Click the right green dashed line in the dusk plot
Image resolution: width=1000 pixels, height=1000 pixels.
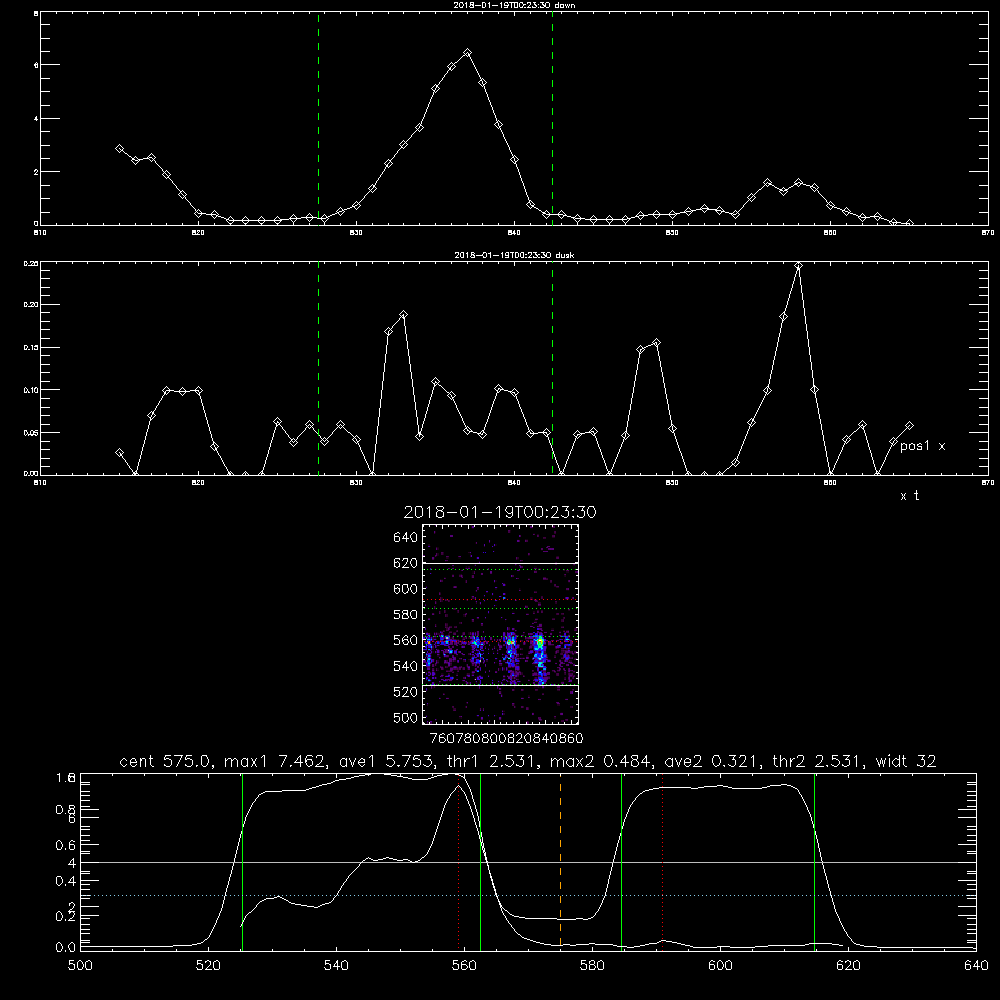[x=552, y=369]
